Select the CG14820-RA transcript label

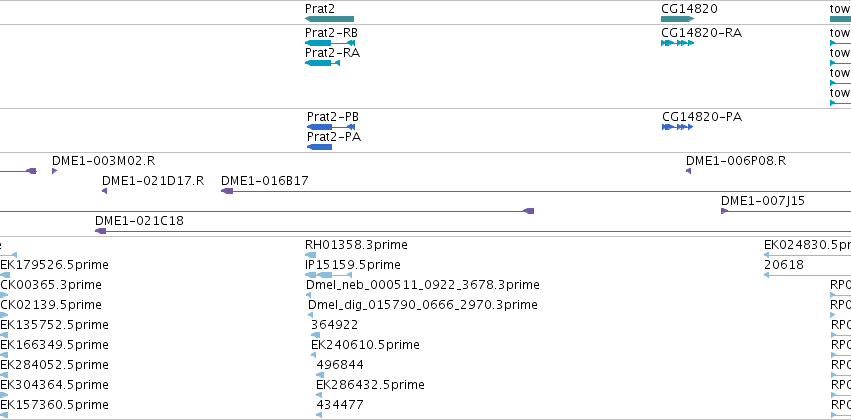click(701, 33)
